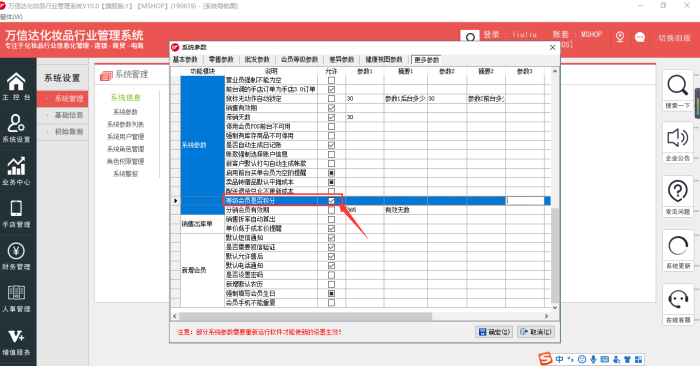Click scroll down arrow of parameter grid
Screen dimensions: 700x366
tap(555, 308)
